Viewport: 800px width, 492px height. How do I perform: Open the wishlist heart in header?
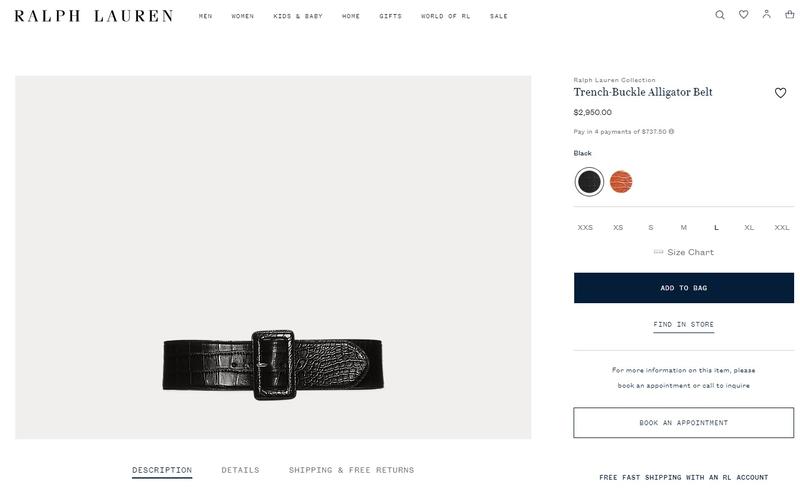pos(743,15)
